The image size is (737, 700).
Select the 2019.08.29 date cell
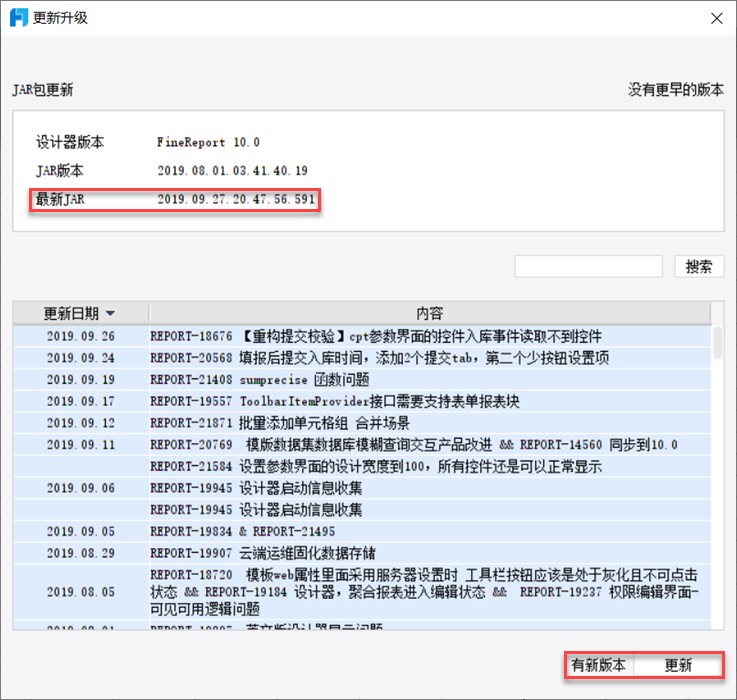[80, 553]
